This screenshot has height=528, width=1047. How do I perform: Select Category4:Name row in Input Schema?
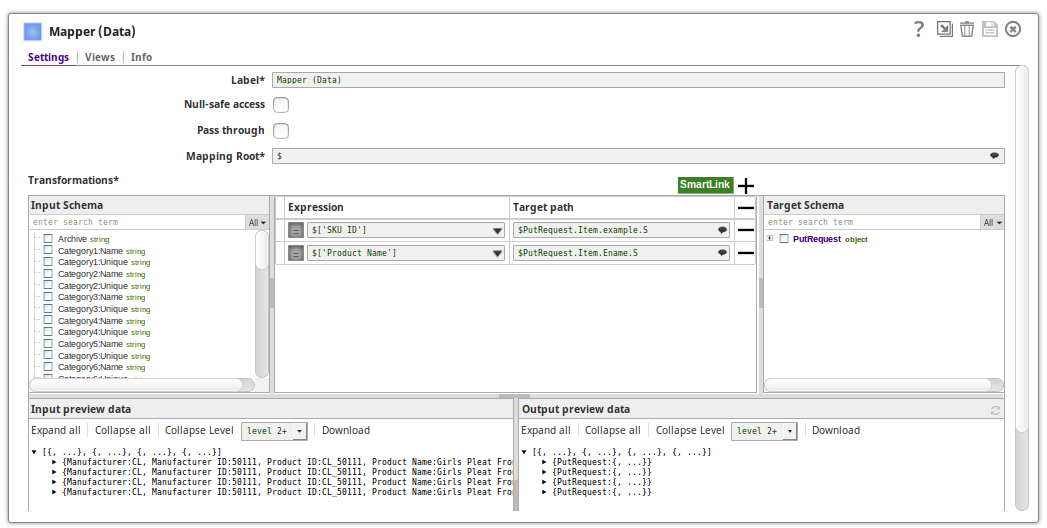click(x=101, y=321)
